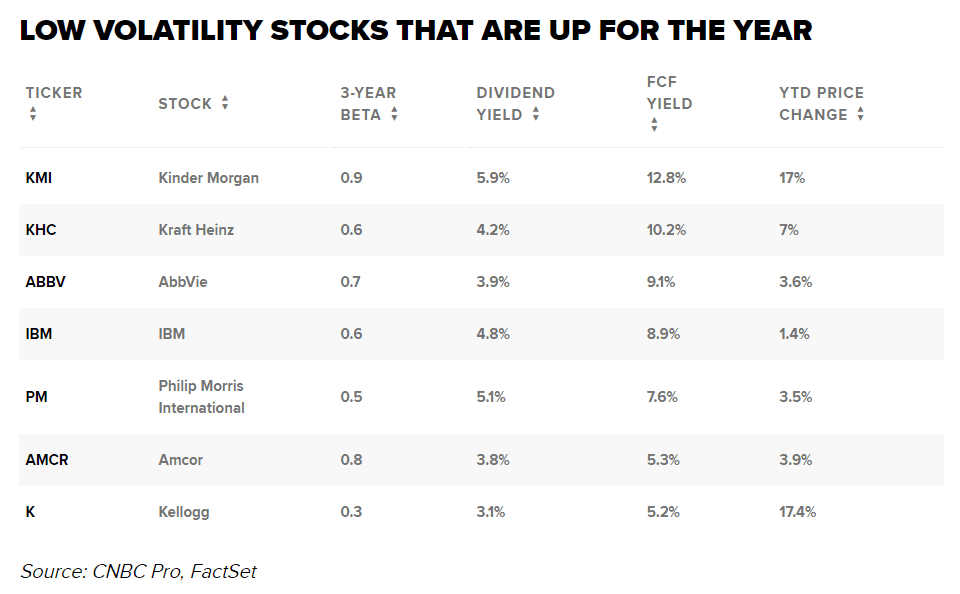Click the Dividend Yield sort arrows
The height and width of the screenshot is (594, 960).
pos(536,114)
